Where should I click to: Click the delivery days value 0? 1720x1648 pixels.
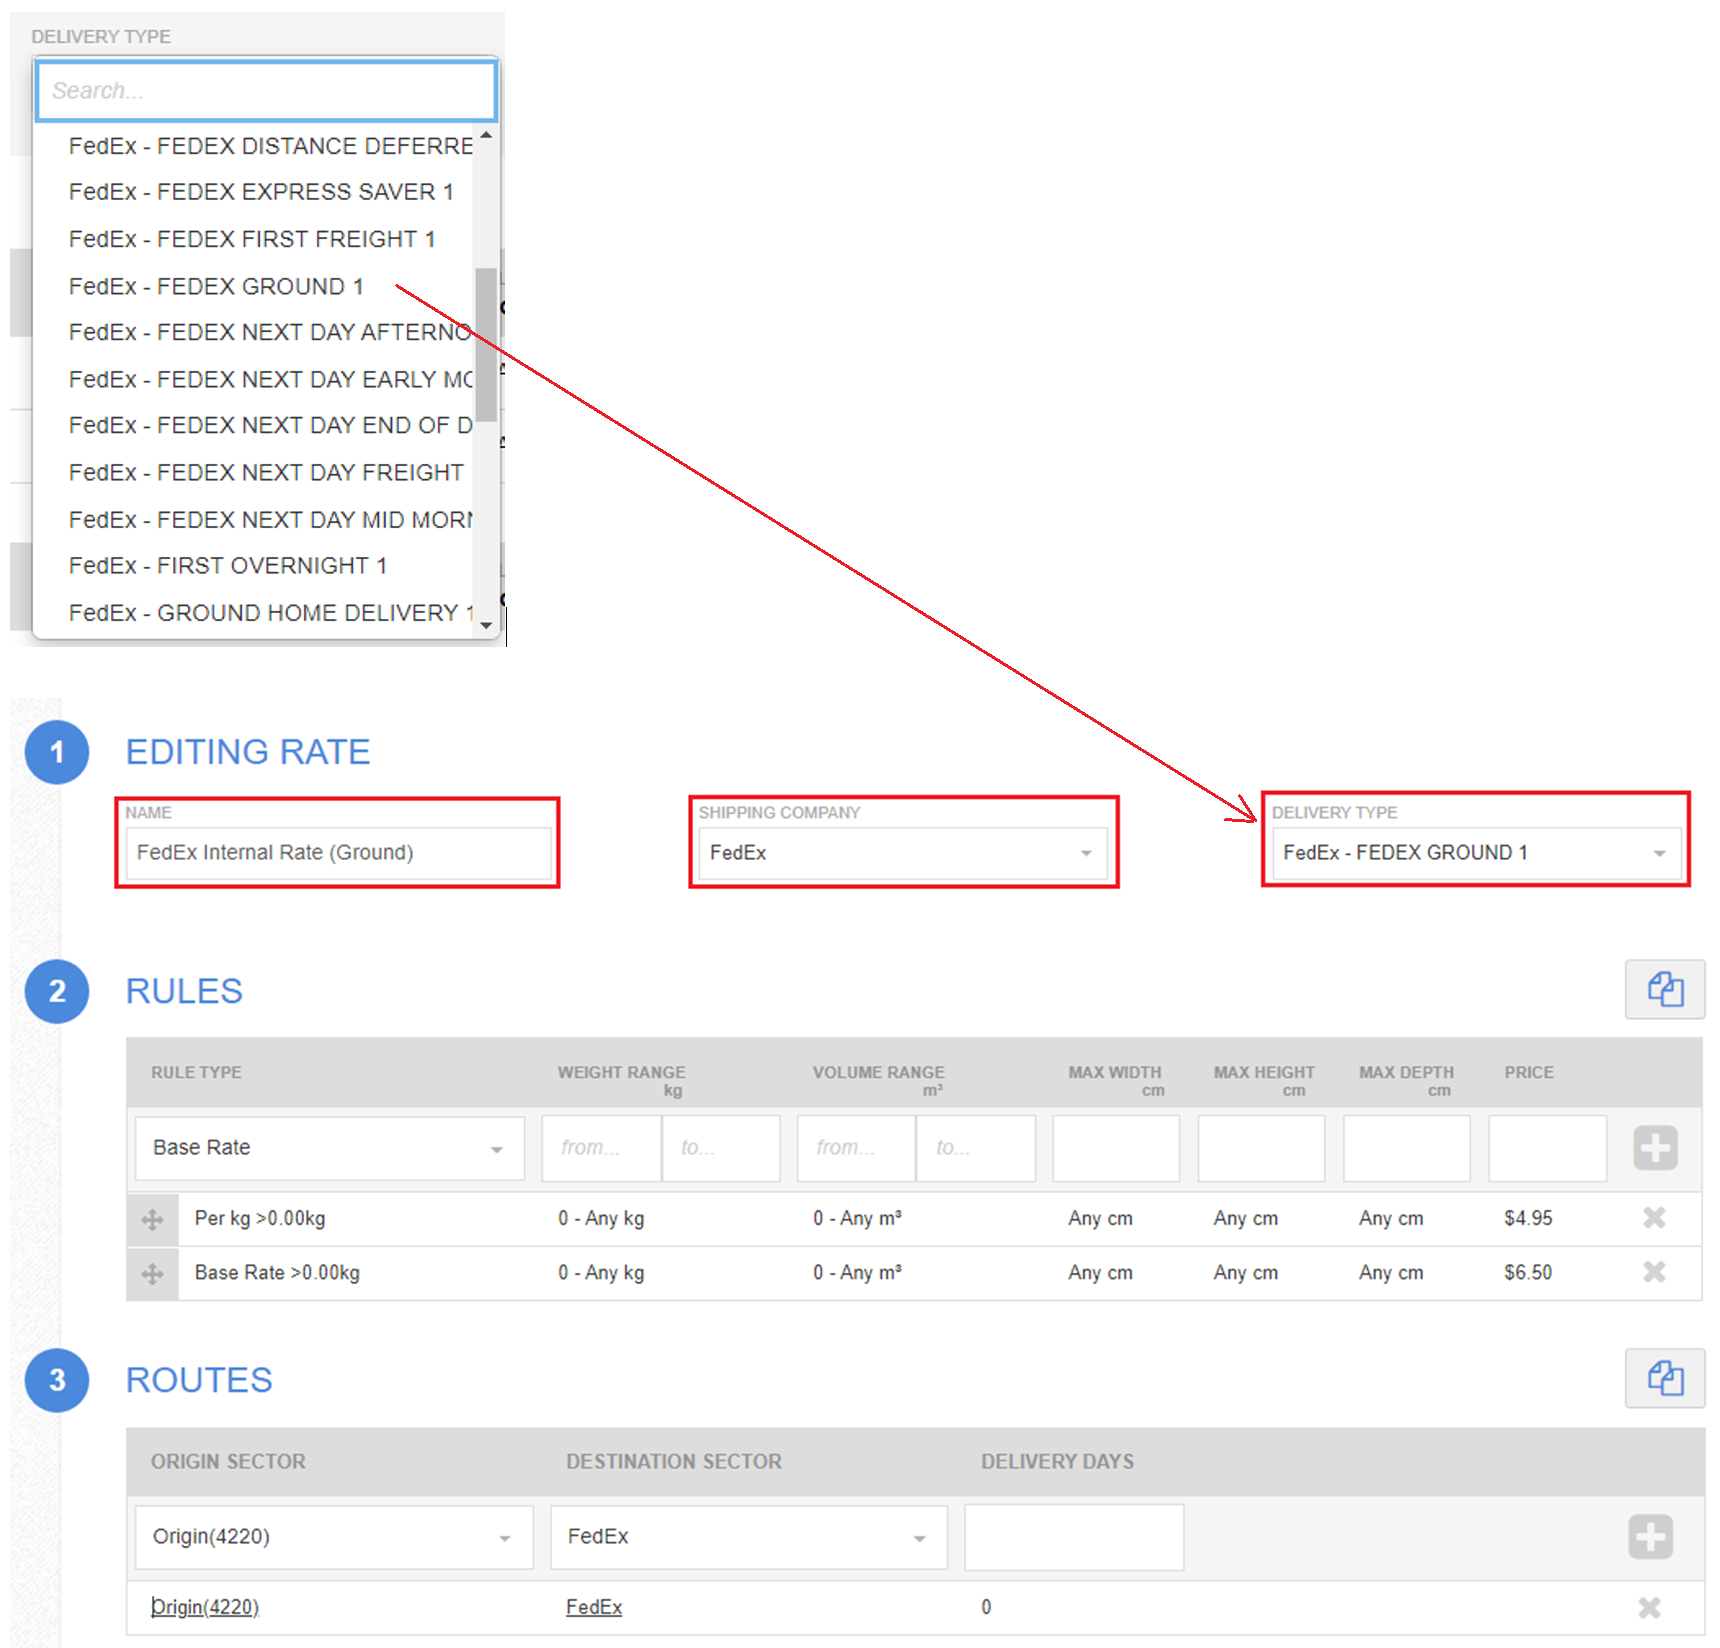point(986,1607)
